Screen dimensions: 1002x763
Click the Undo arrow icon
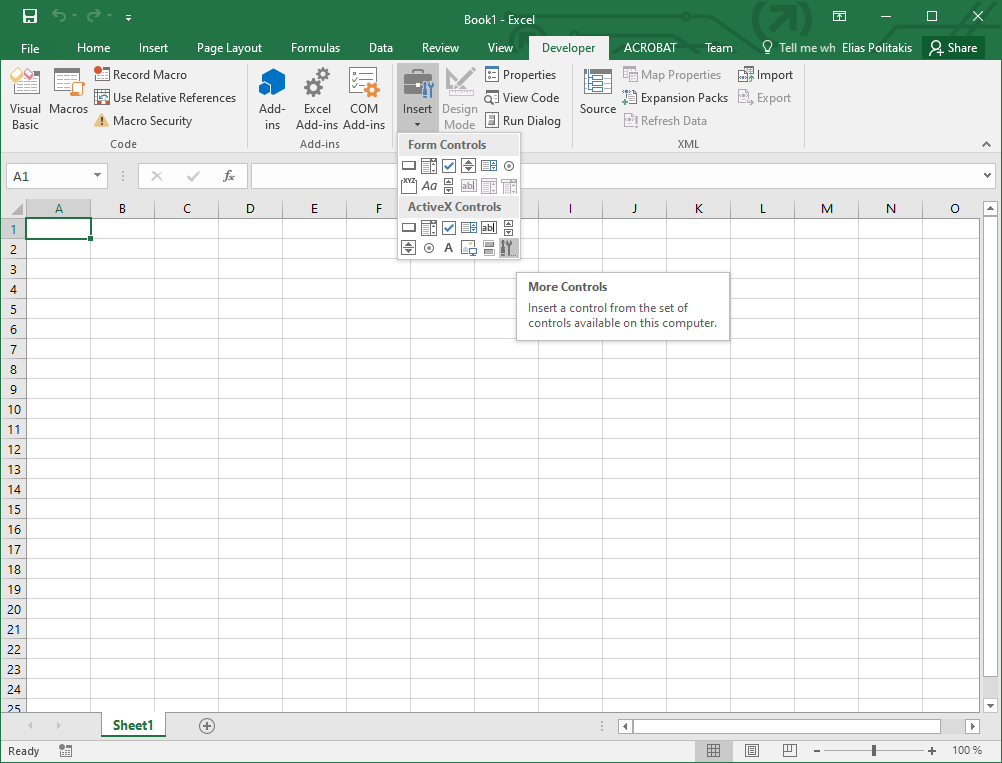tap(59, 17)
